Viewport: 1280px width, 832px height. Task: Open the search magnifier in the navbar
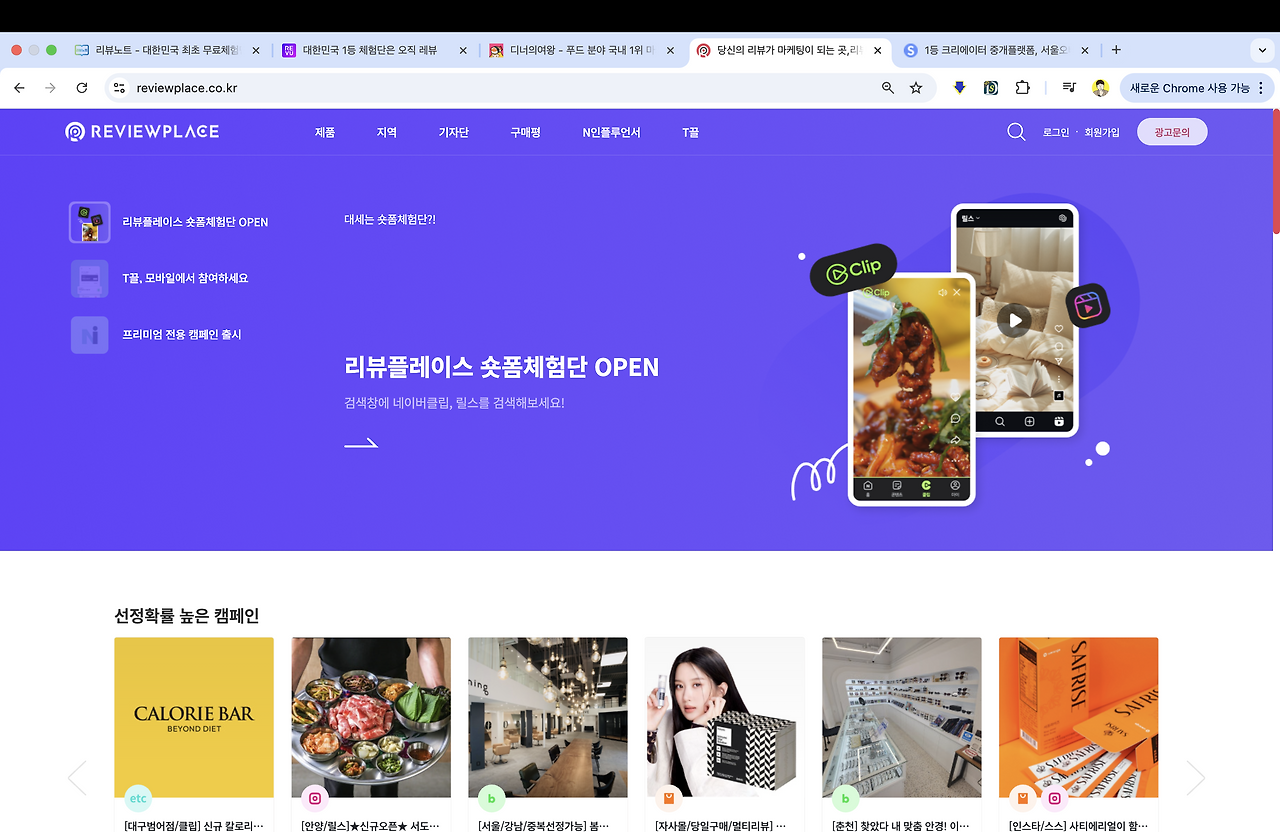(x=1015, y=131)
